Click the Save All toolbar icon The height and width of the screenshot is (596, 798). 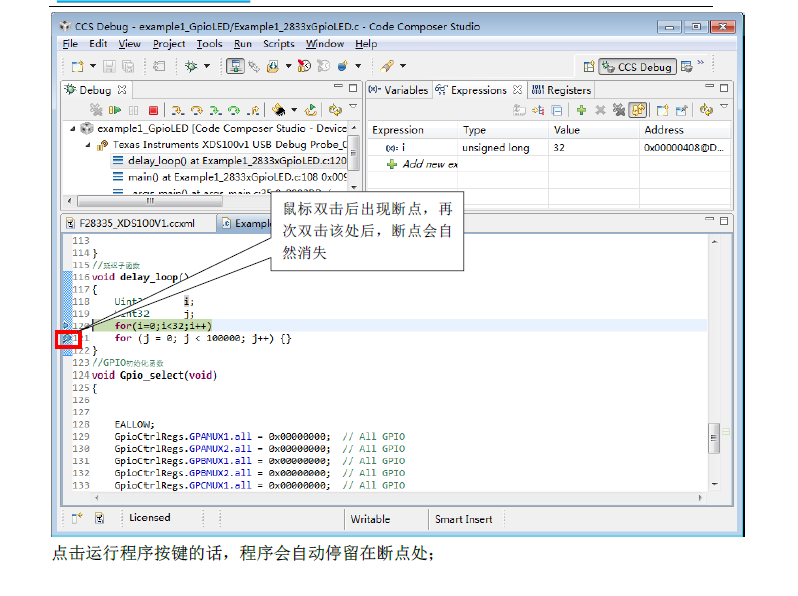point(128,66)
